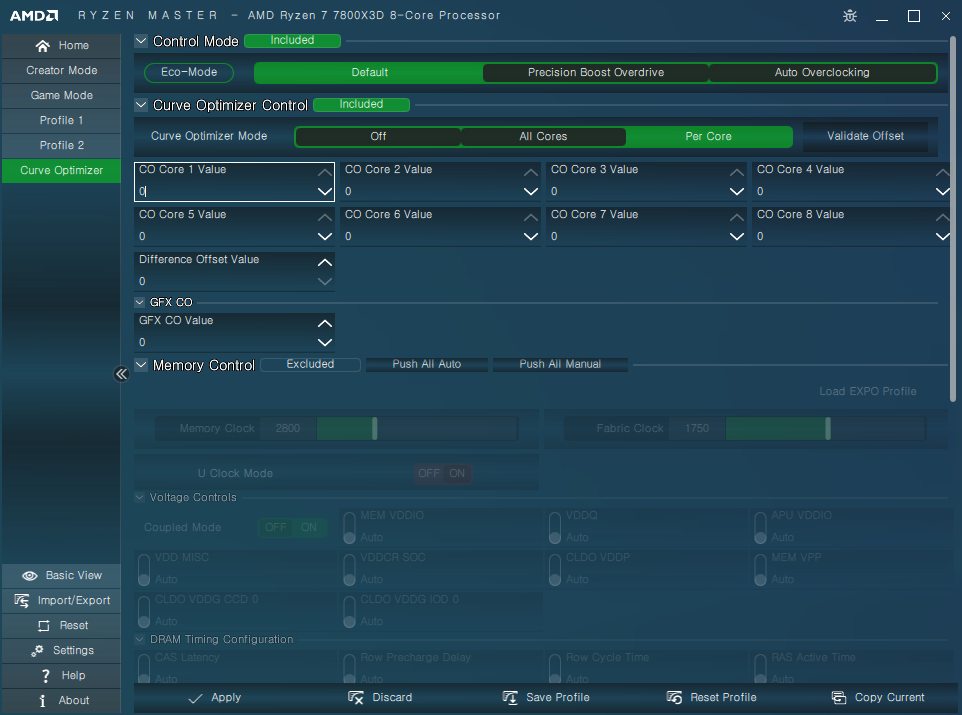Increase GFX CO Value with up arrow
Screen dimensions: 962x715
[x=325, y=323]
